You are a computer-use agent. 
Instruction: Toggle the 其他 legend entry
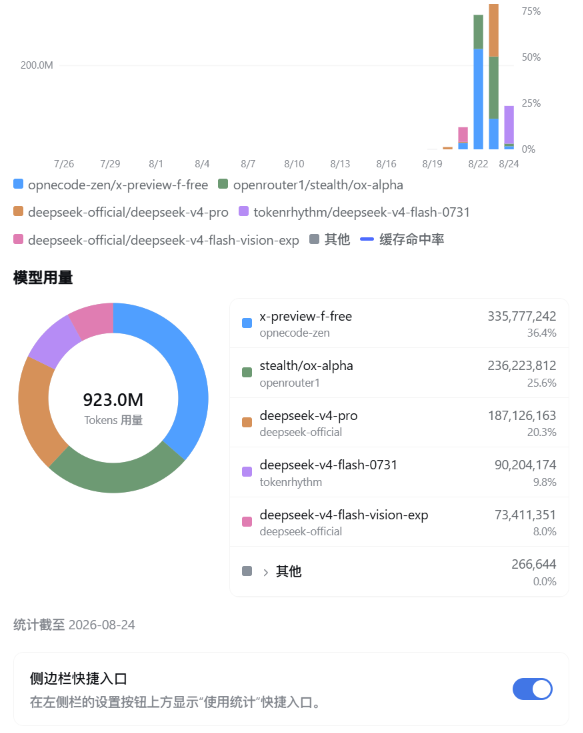pos(330,240)
